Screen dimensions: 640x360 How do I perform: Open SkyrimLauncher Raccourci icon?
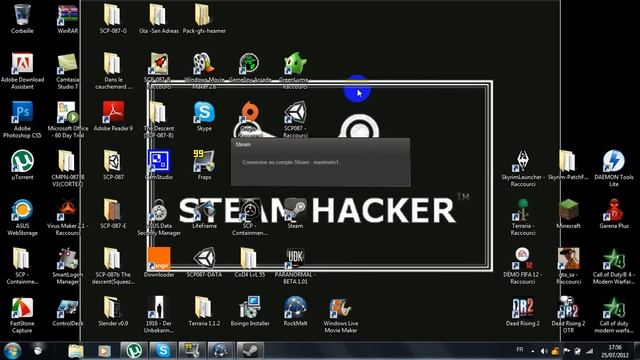coord(523,168)
